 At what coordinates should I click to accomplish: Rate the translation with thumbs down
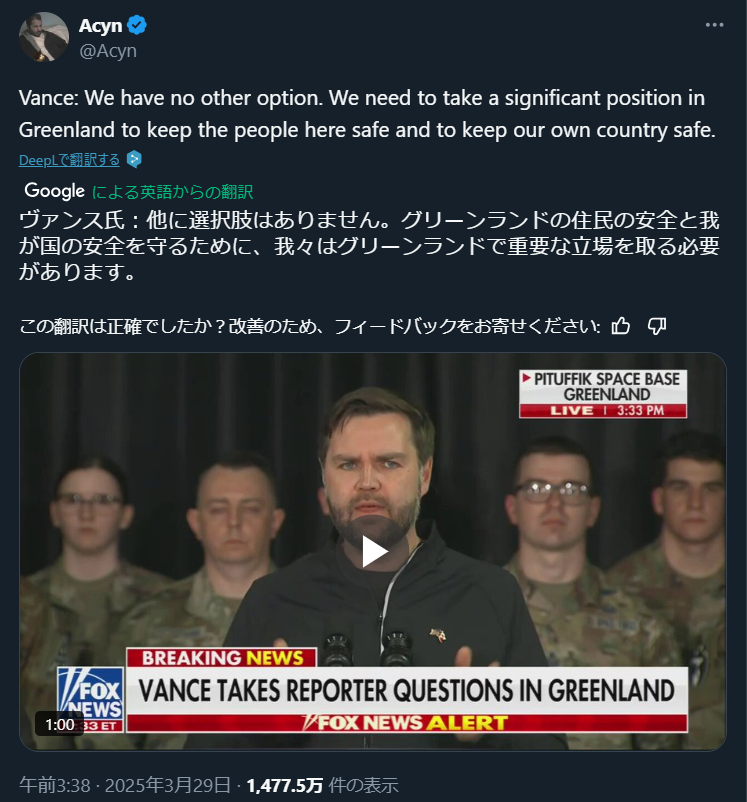(x=656, y=326)
